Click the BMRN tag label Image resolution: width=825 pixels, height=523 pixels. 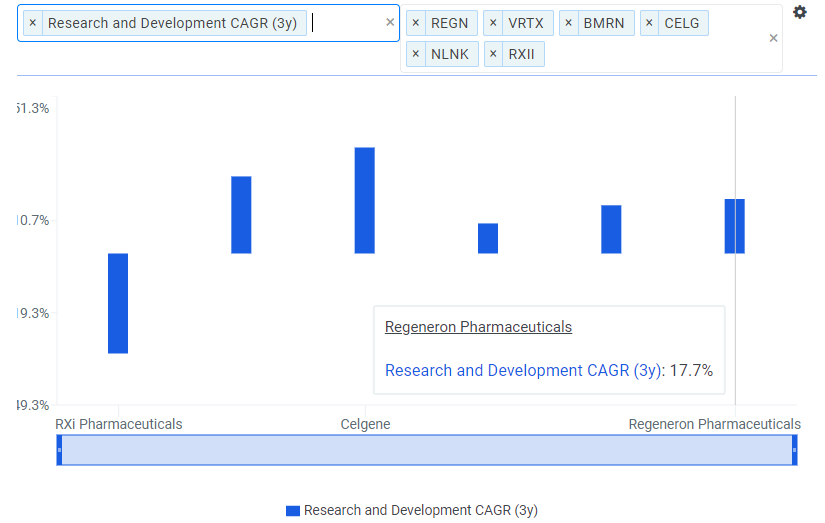pyautogui.click(x=604, y=23)
